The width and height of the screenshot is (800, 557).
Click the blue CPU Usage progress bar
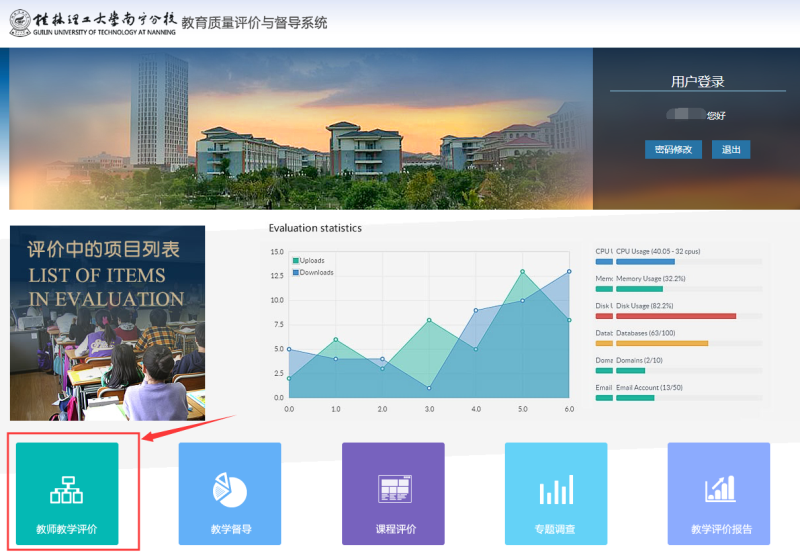(x=645, y=262)
